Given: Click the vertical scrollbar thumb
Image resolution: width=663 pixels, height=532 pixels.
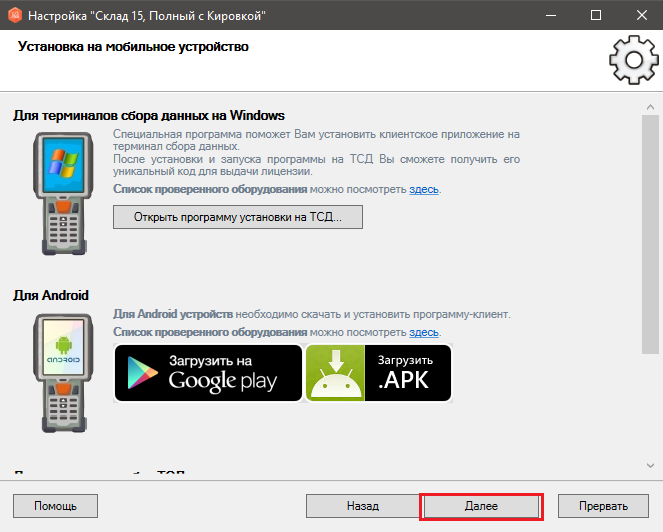Looking at the screenshot, I should pos(650,234).
